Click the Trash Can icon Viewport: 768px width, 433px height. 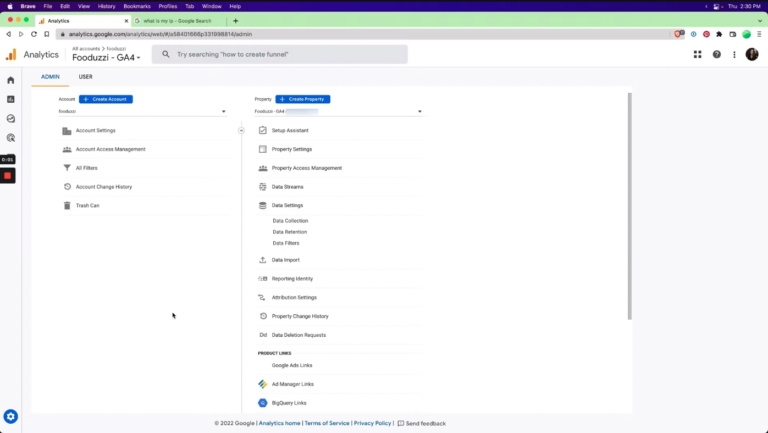67,206
